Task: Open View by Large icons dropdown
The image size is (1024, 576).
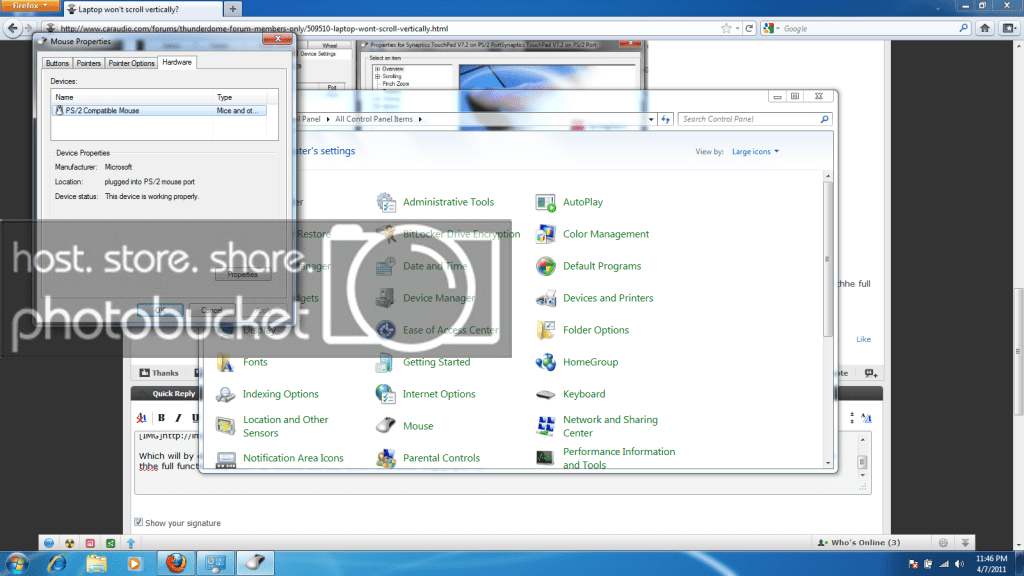Action: (755, 152)
